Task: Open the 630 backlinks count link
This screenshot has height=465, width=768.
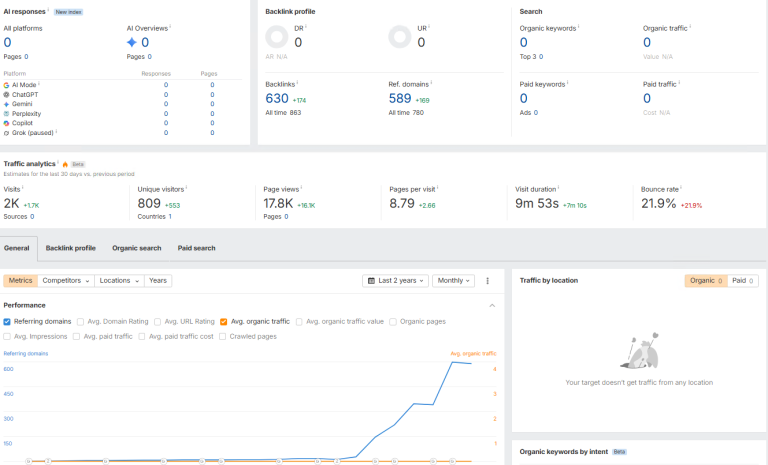Action: (277, 98)
